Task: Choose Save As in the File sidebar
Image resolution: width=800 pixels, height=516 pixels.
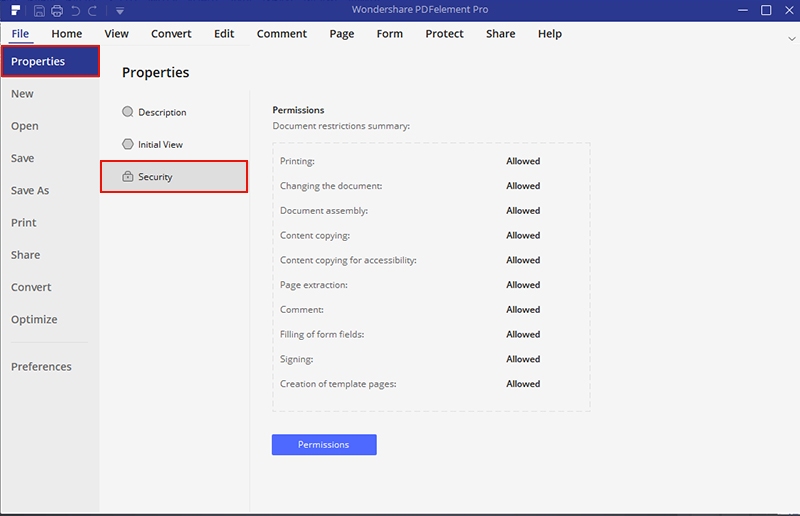Action: click(x=30, y=190)
